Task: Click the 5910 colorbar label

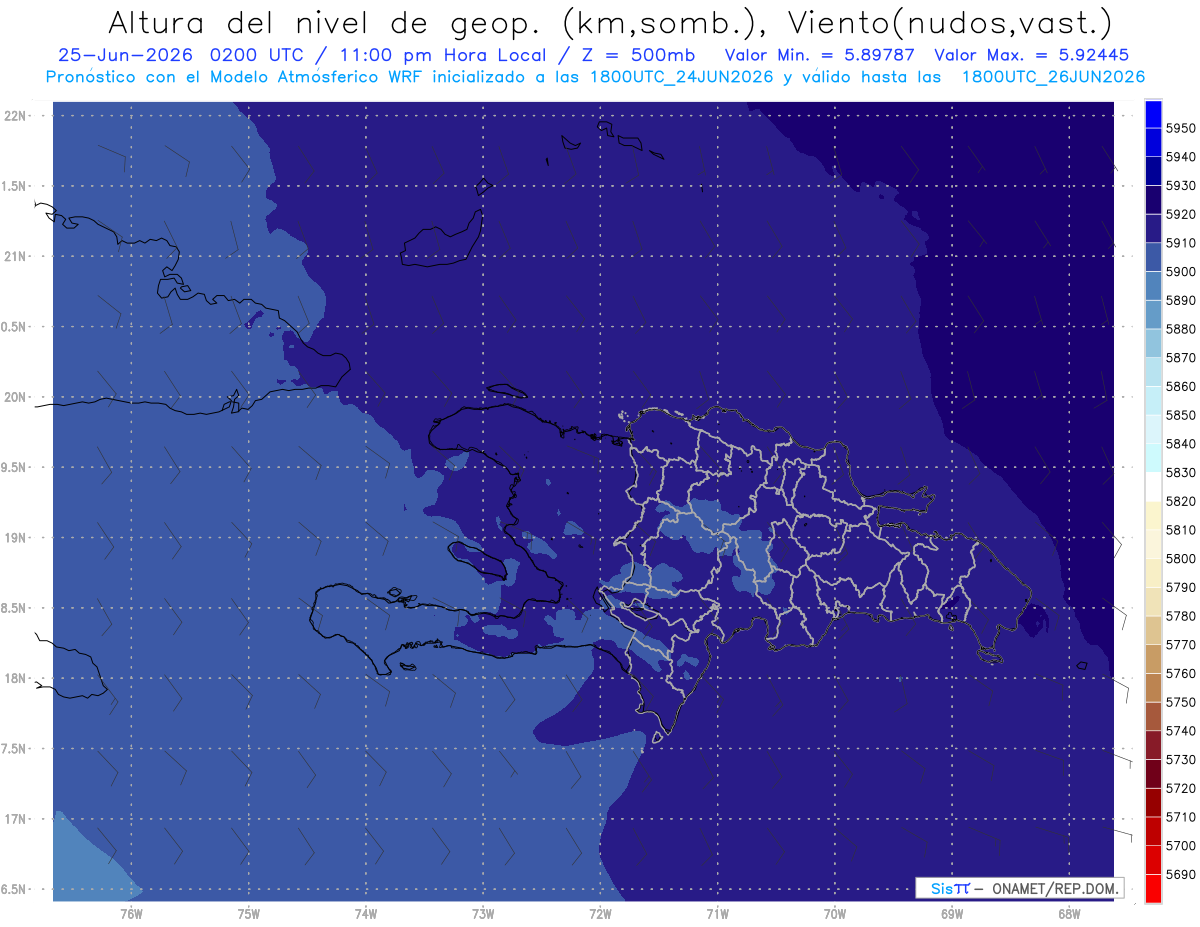Action: (x=1180, y=243)
